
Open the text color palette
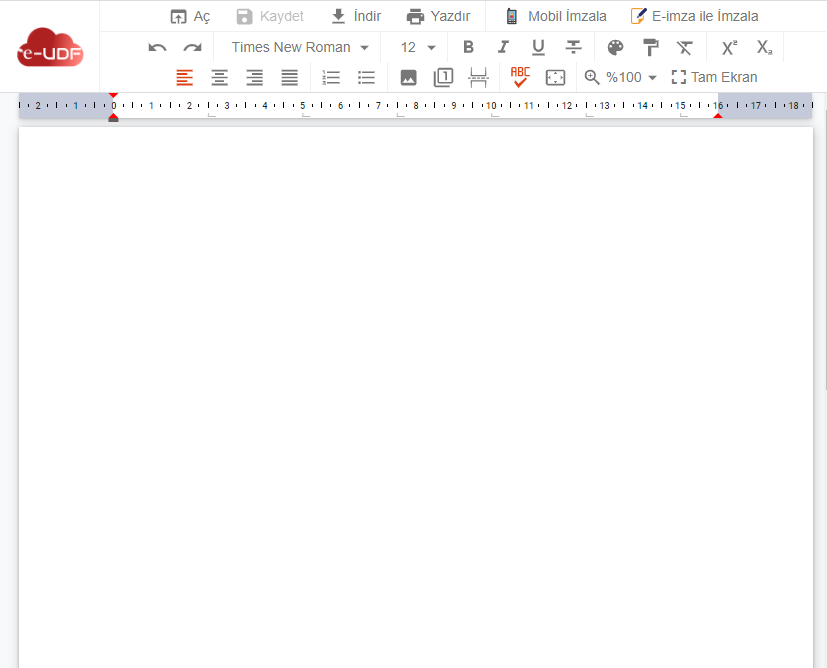[x=615, y=47]
